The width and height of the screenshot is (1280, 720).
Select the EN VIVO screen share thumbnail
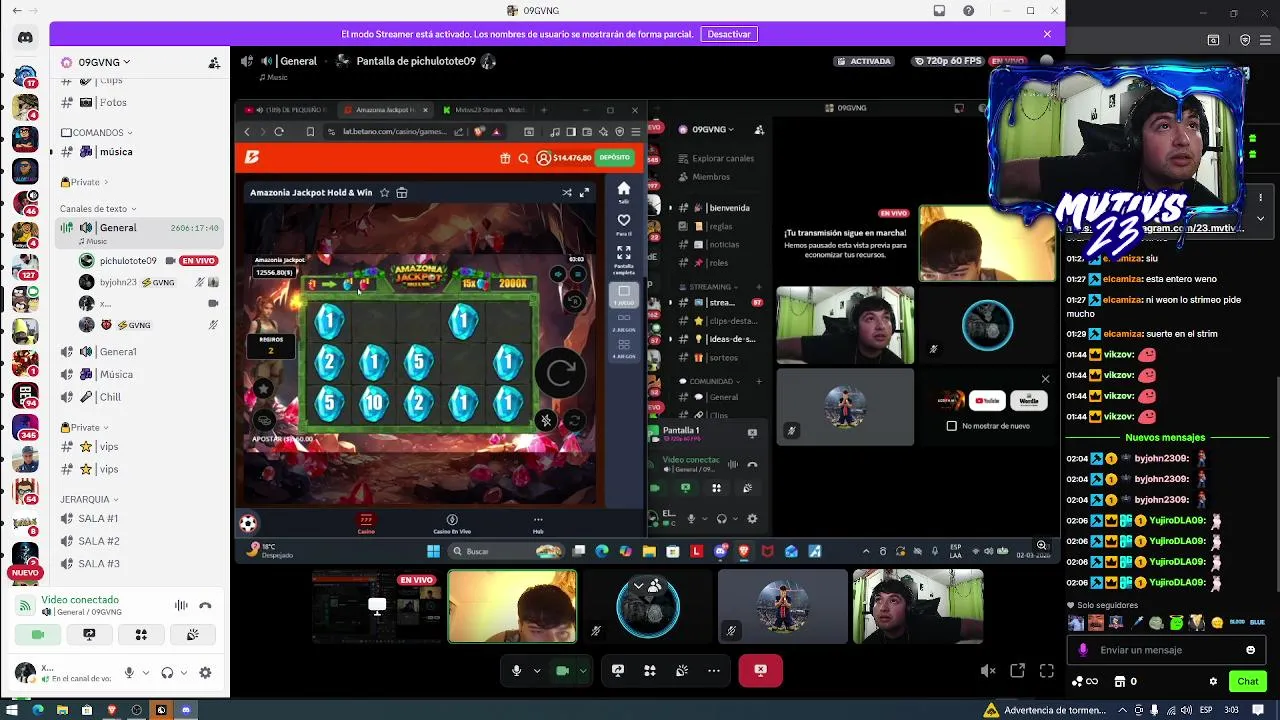click(377, 607)
